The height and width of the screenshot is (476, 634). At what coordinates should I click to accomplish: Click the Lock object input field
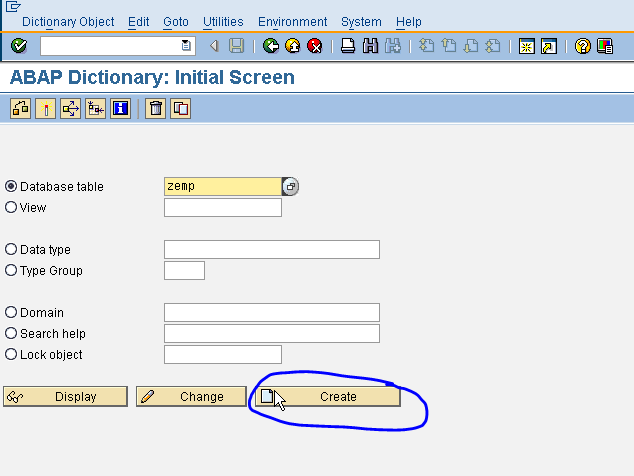223,355
